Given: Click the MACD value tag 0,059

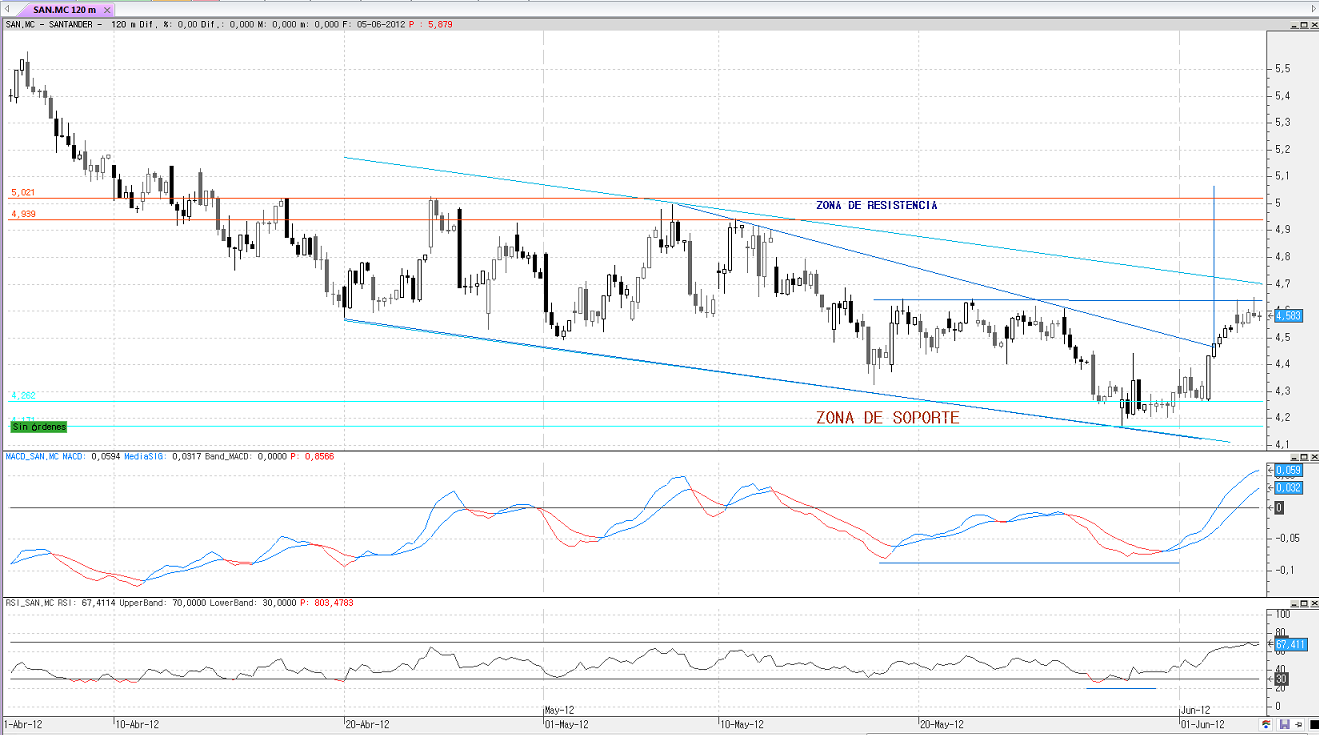Looking at the screenshot, I should click(1288, 470).
